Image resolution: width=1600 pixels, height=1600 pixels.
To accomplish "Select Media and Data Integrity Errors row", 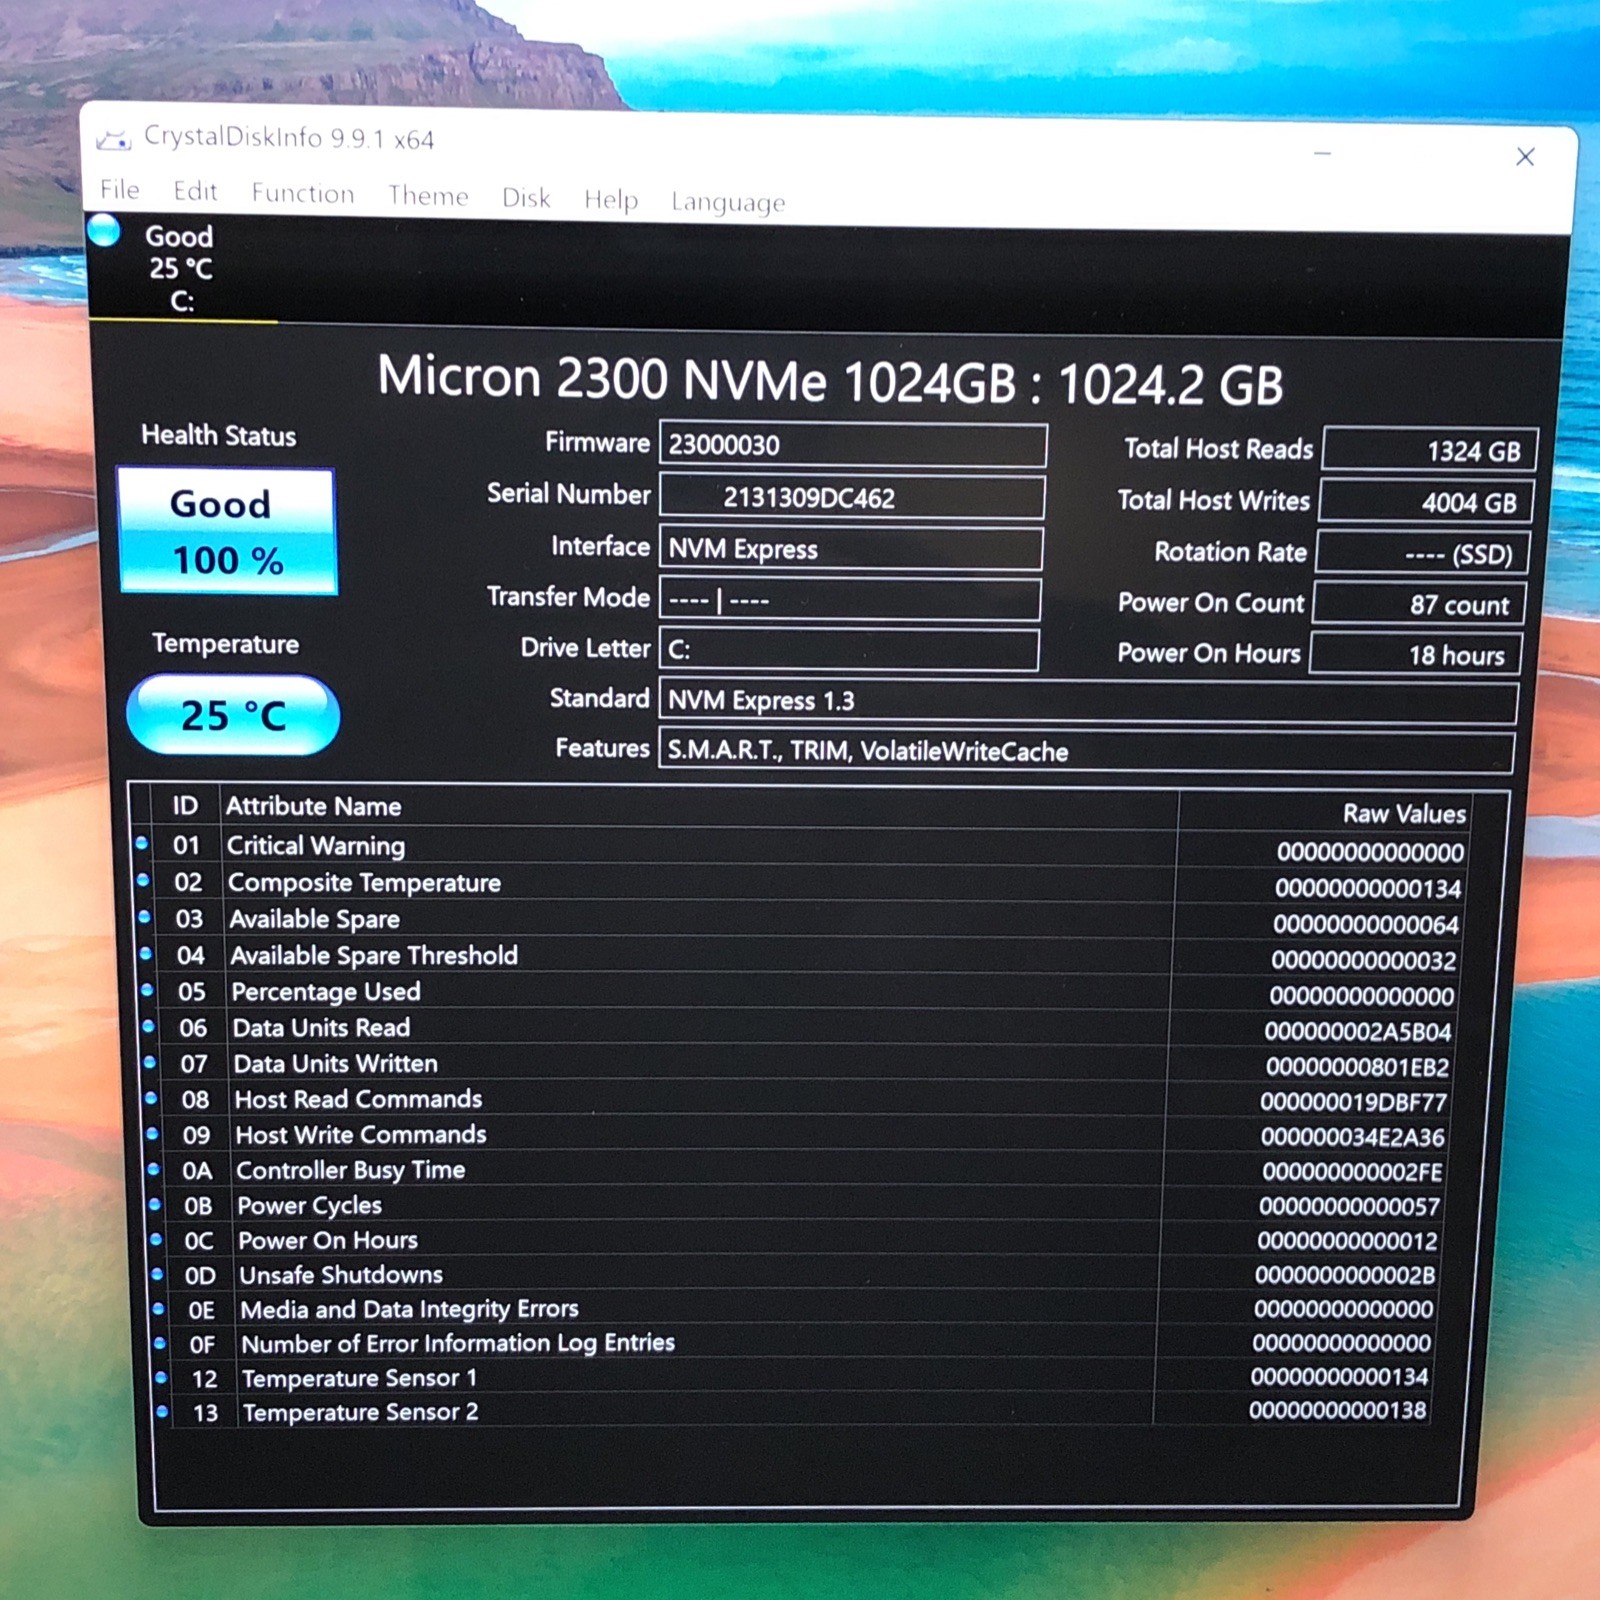I will [x=798, y=1309].
